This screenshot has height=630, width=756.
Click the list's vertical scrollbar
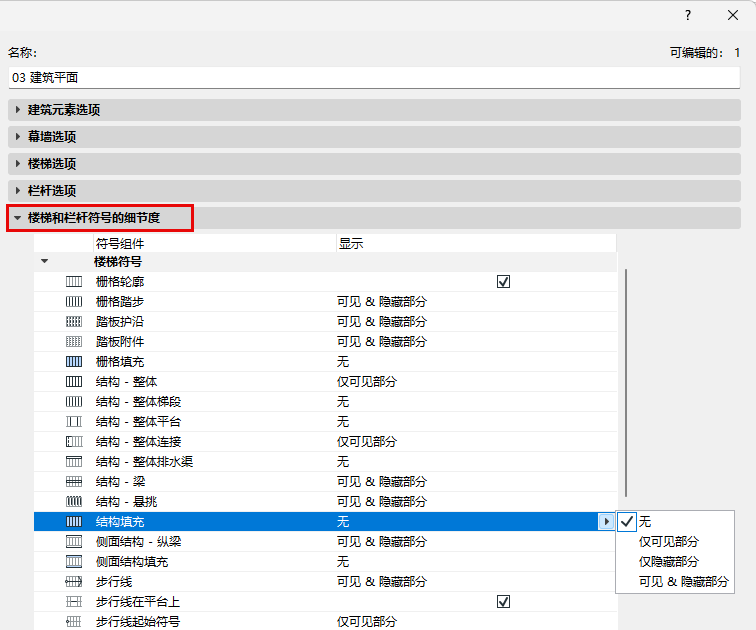point(626,383)
